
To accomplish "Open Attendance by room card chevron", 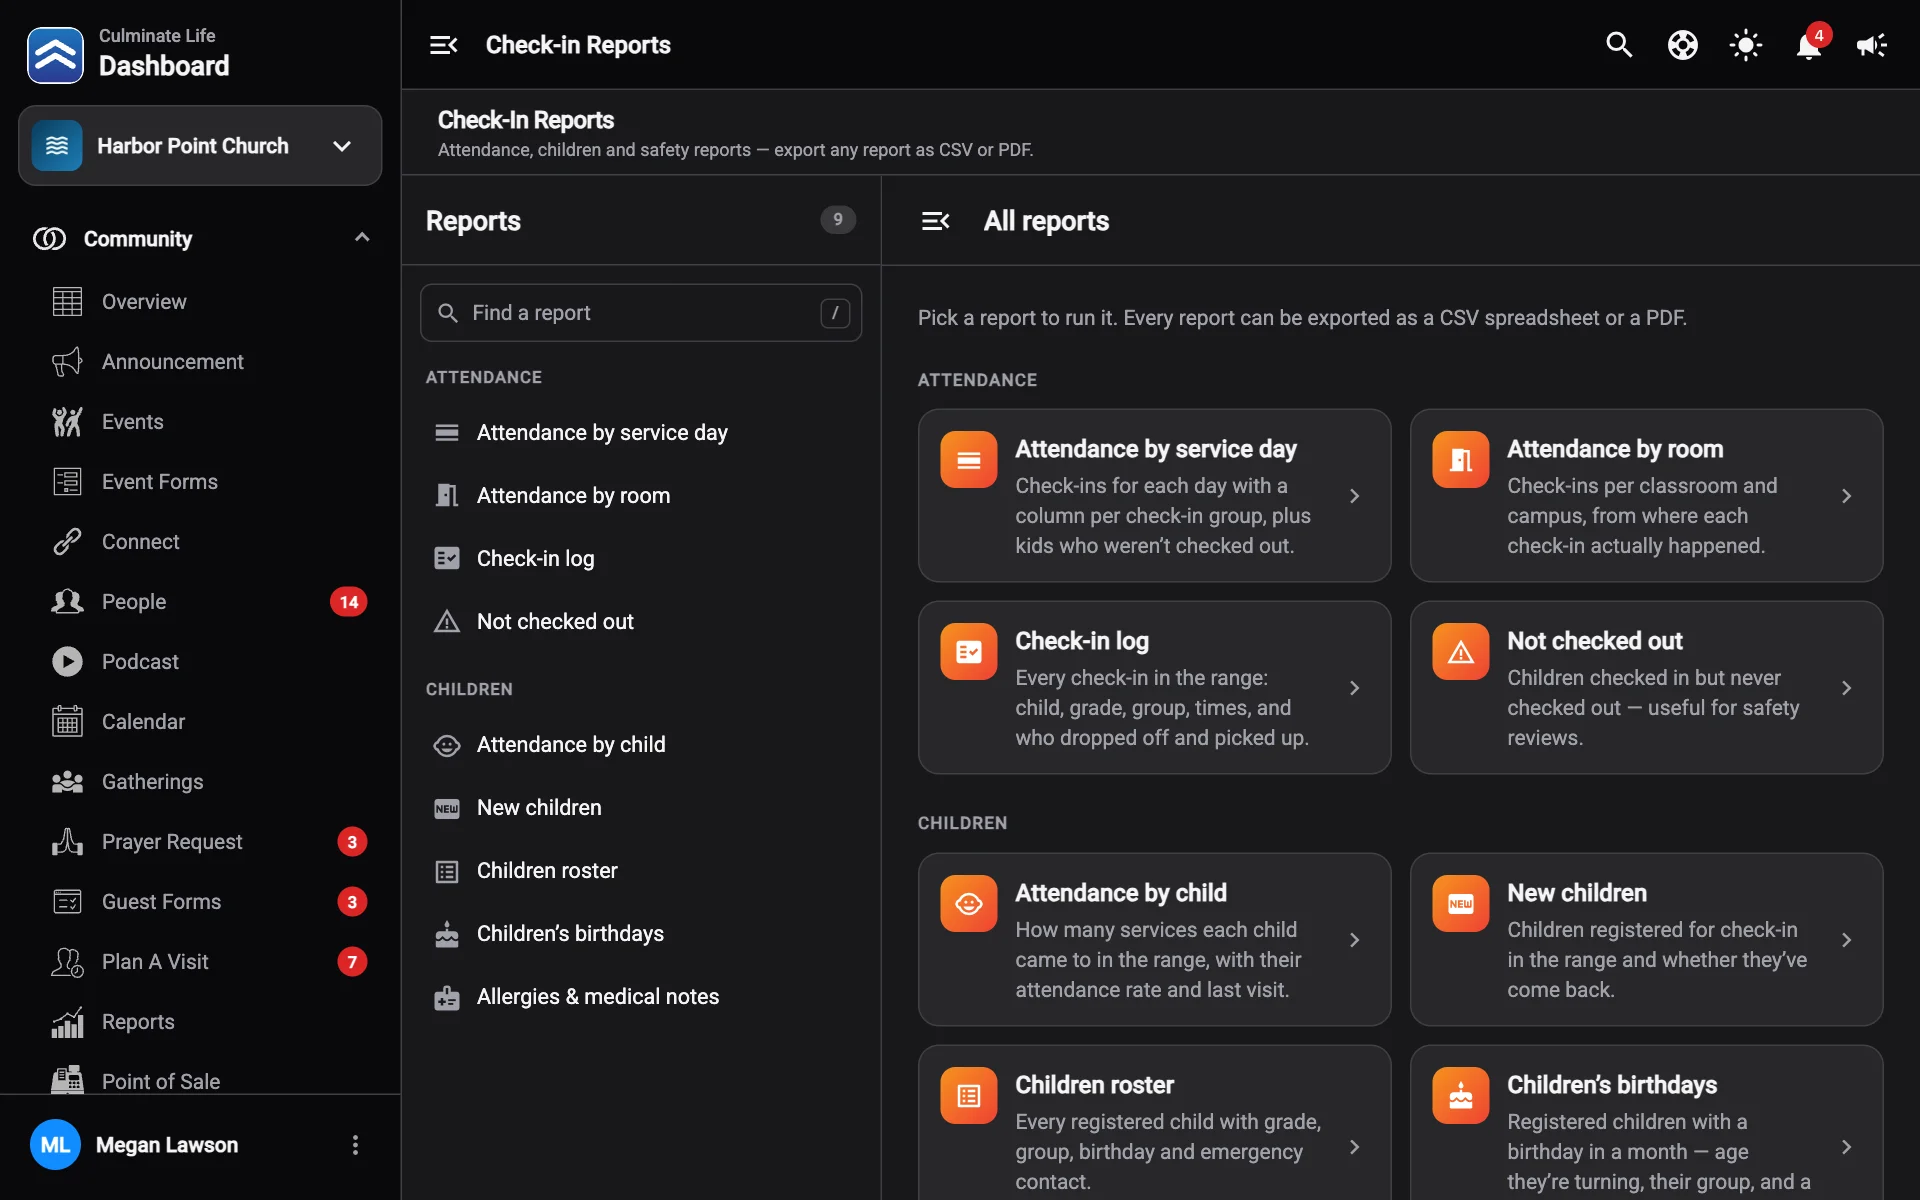I will click(x=1846, y=496).
